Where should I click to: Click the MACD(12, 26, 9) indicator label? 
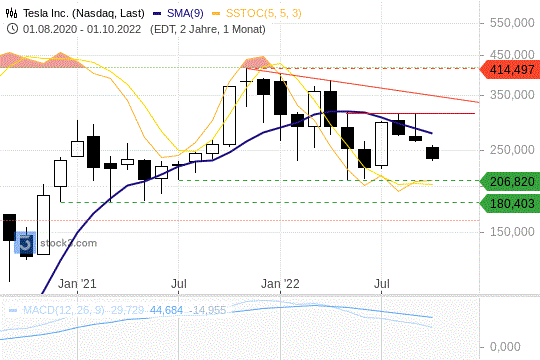64,310
